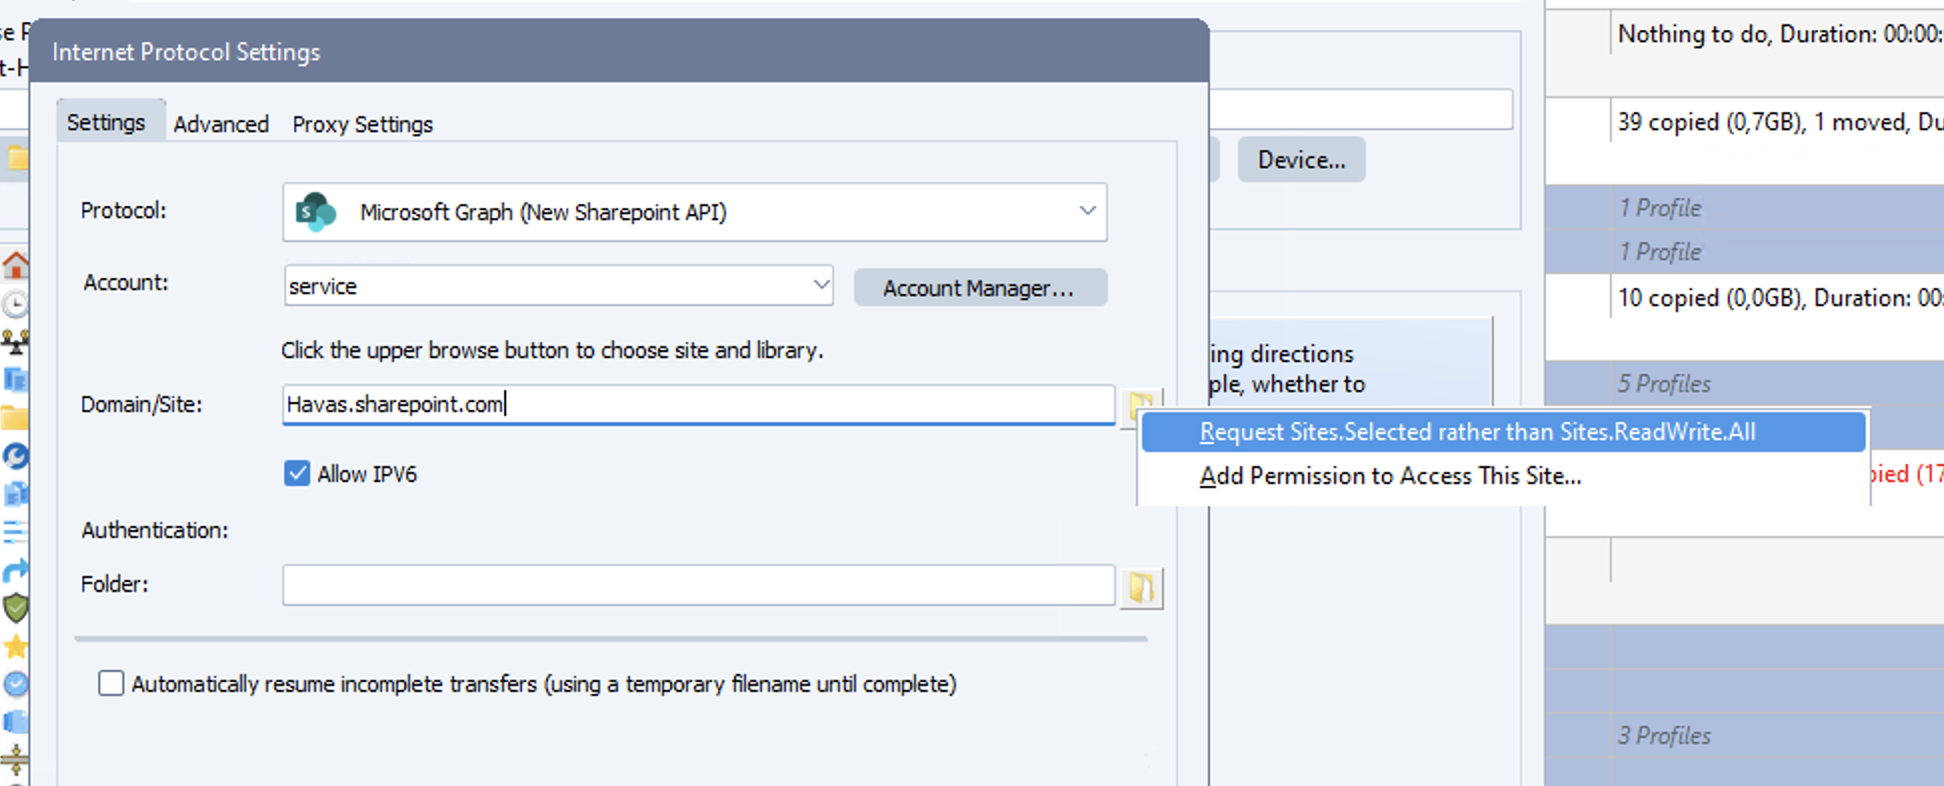
Task: Click the Device button in background window
Action: [1301, 160]
